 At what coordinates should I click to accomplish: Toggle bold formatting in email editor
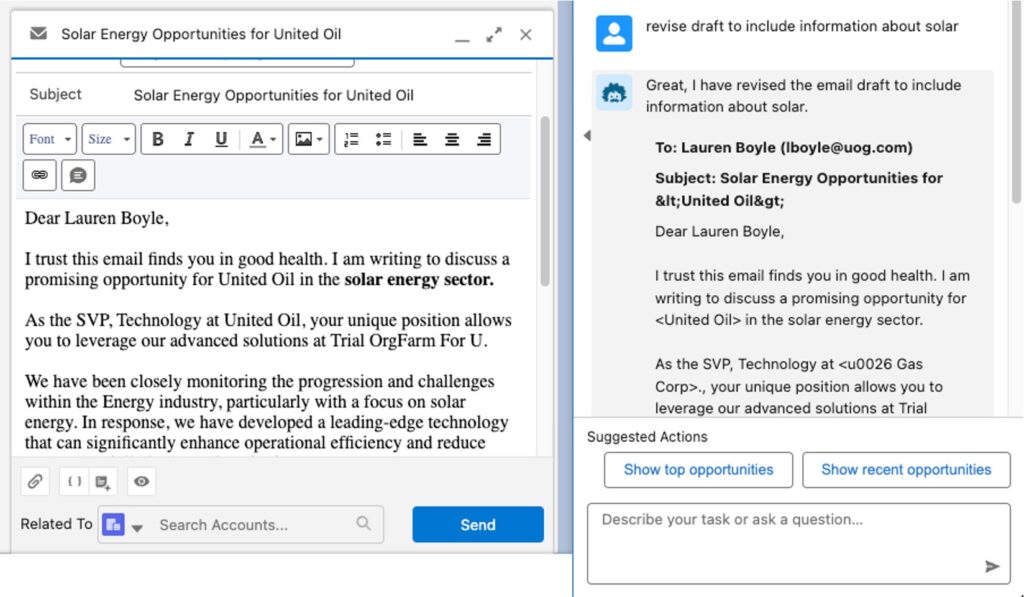tap(157, 139)
